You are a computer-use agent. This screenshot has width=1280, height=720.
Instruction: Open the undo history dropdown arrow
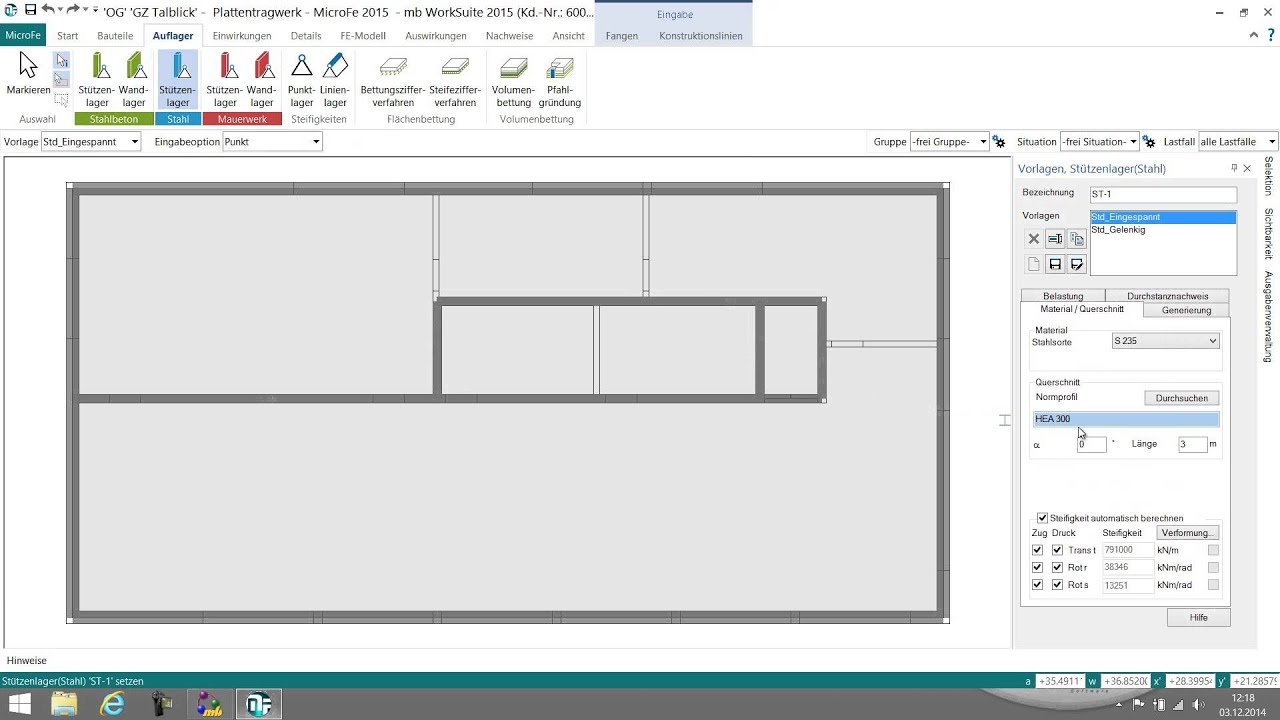click(58, 10)
